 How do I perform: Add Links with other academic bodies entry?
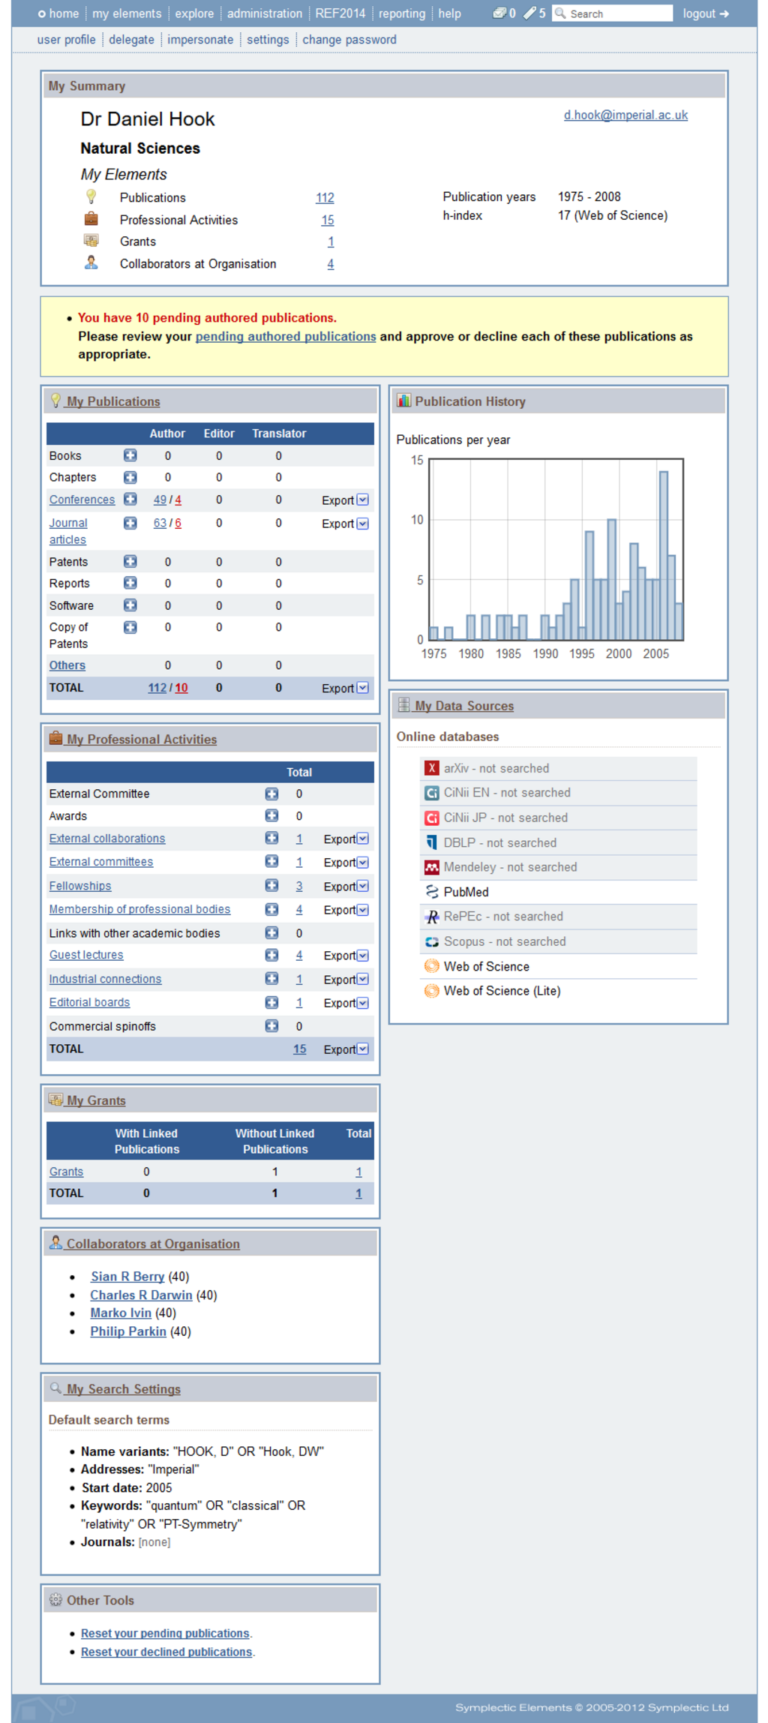tap(271, 932)
